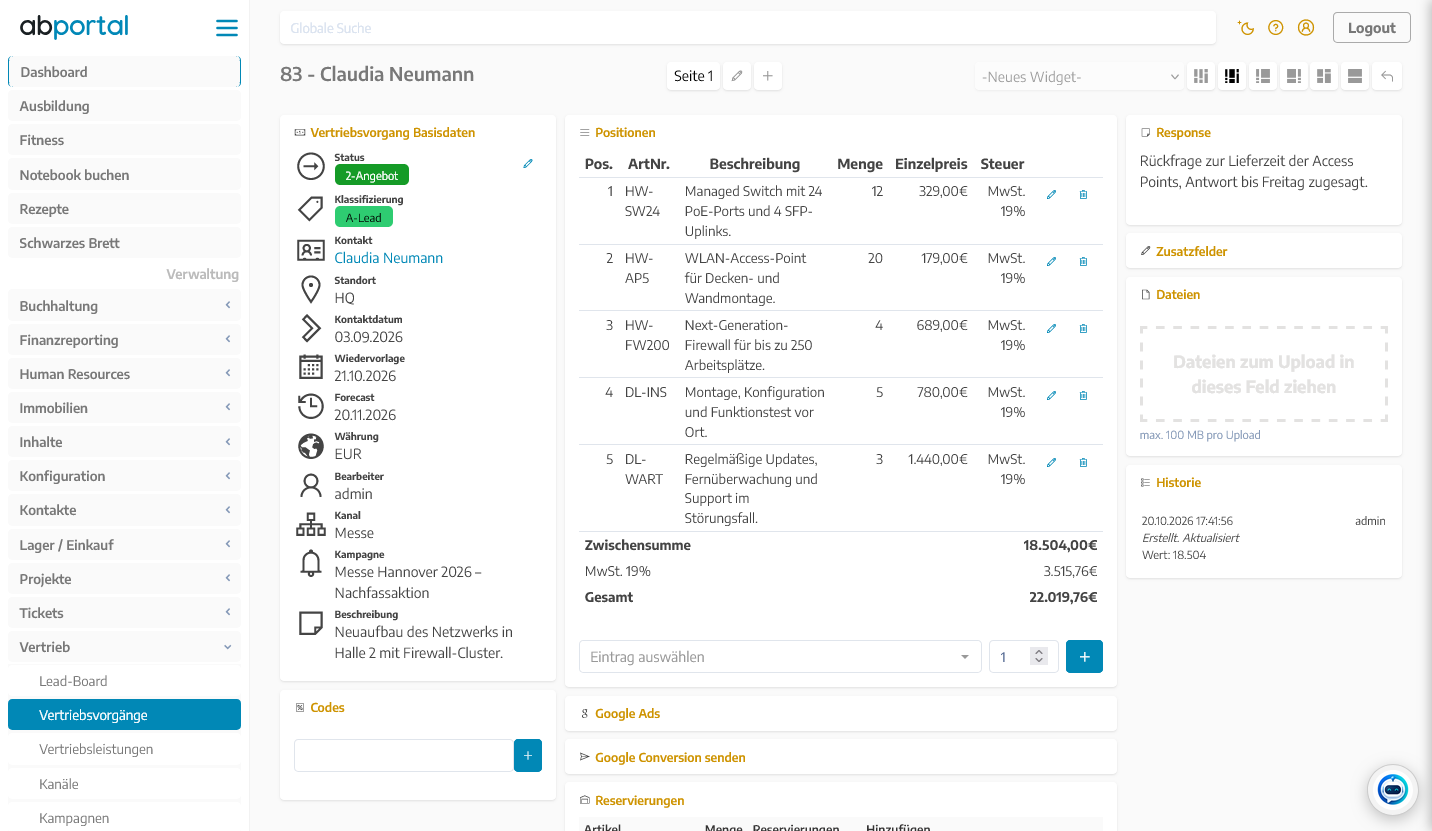
Task: Edit the Status pencil icon
Action: coord(528,163)
